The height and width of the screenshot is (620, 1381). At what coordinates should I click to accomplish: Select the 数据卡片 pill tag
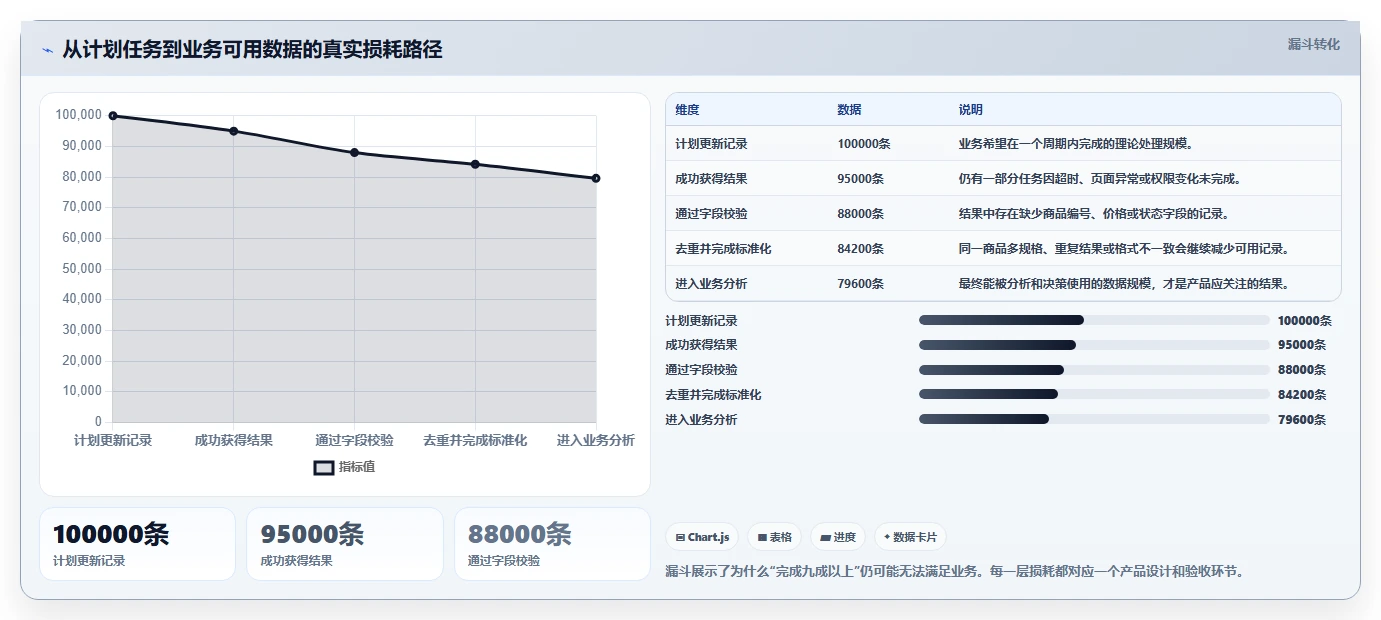[910, 537]
